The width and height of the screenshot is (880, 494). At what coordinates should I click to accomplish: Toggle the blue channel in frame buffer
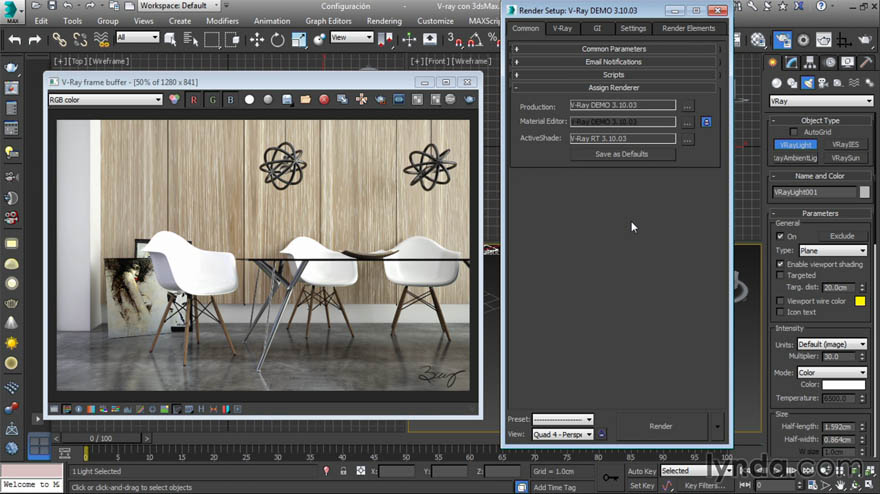point(230,100)
